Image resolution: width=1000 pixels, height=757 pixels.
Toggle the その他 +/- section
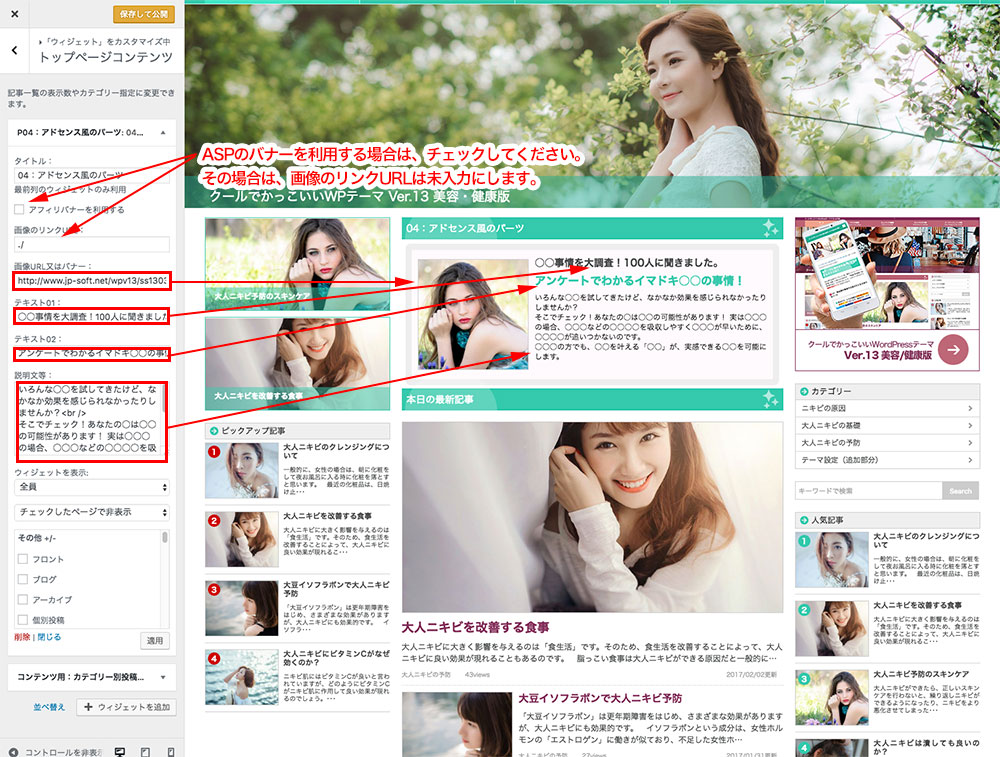pyautogui.click(x=37, y=538)
